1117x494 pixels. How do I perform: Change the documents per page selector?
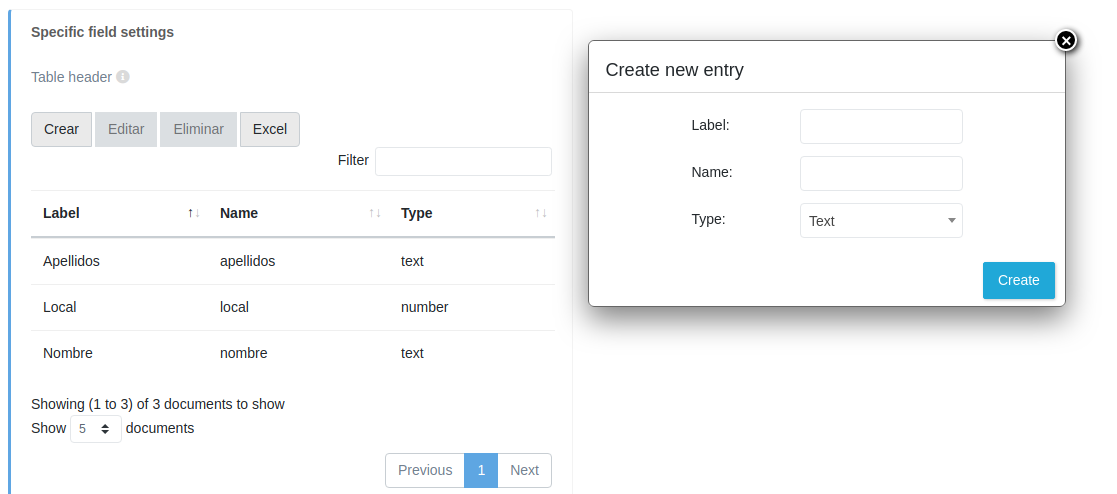pos(96,429)
